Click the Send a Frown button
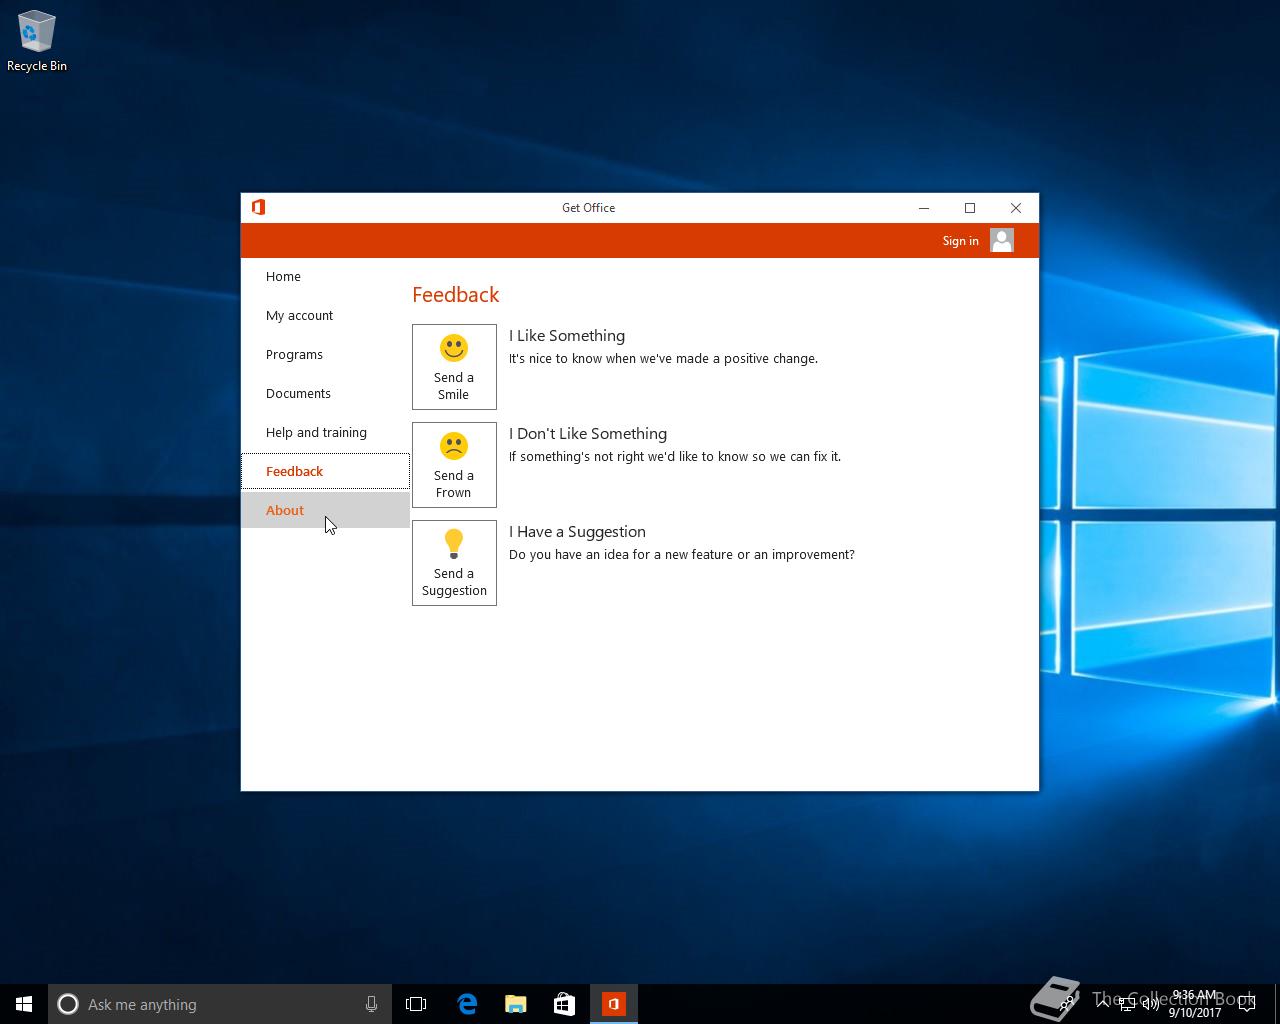Viewport: 1280px width, 1024px height. [x=454, y=465]
